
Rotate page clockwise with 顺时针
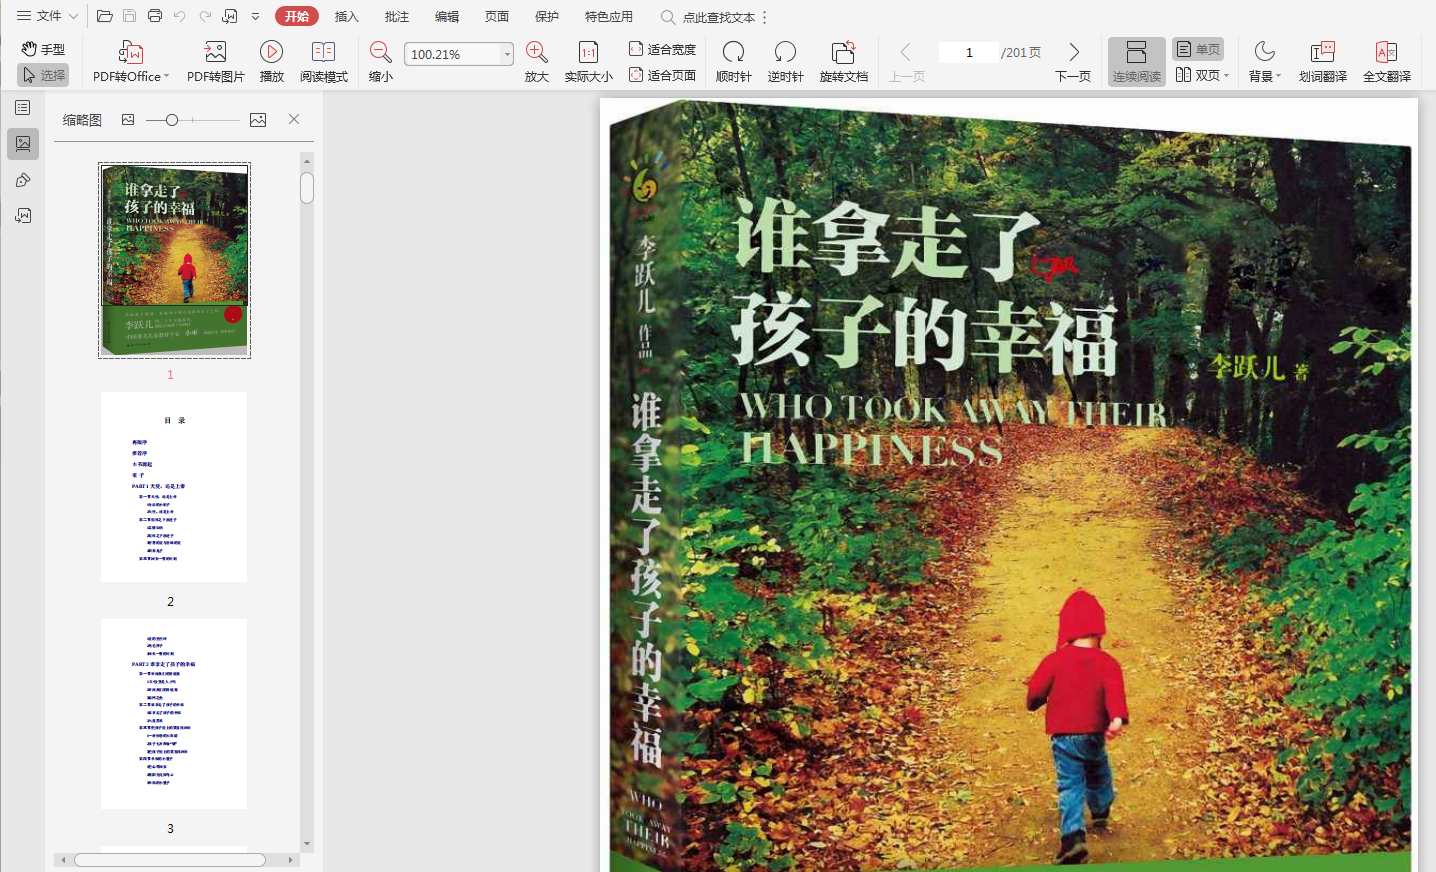tap(733, 53)
